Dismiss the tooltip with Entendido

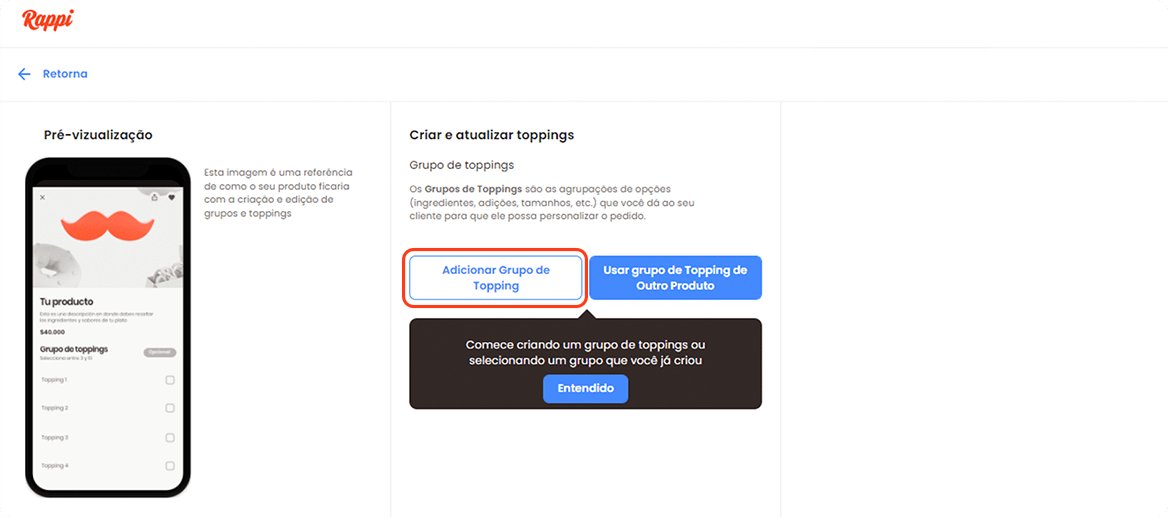(585, 388)
